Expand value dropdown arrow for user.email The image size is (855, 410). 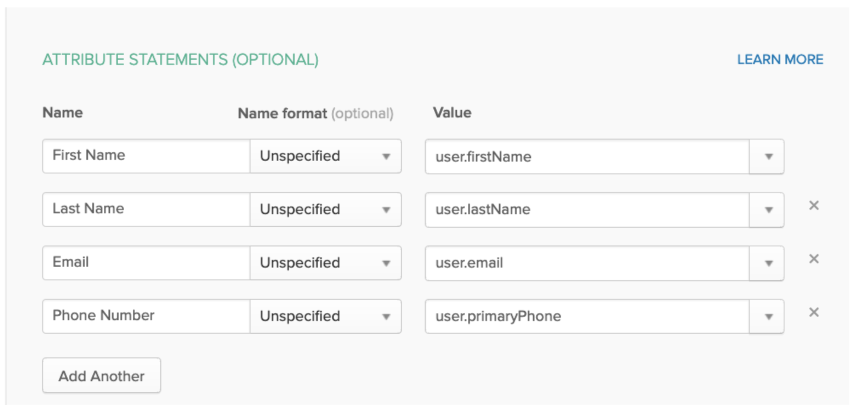click(767, 263)
